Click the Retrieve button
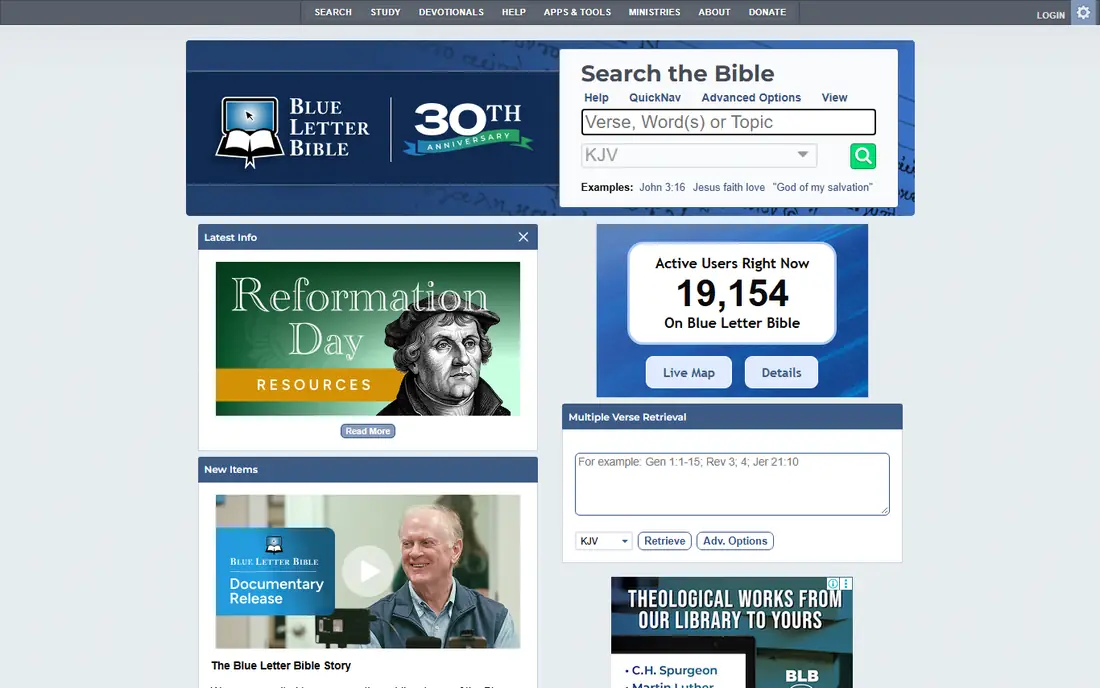This screenshot has width=1100, height=688. click(664, 541)
